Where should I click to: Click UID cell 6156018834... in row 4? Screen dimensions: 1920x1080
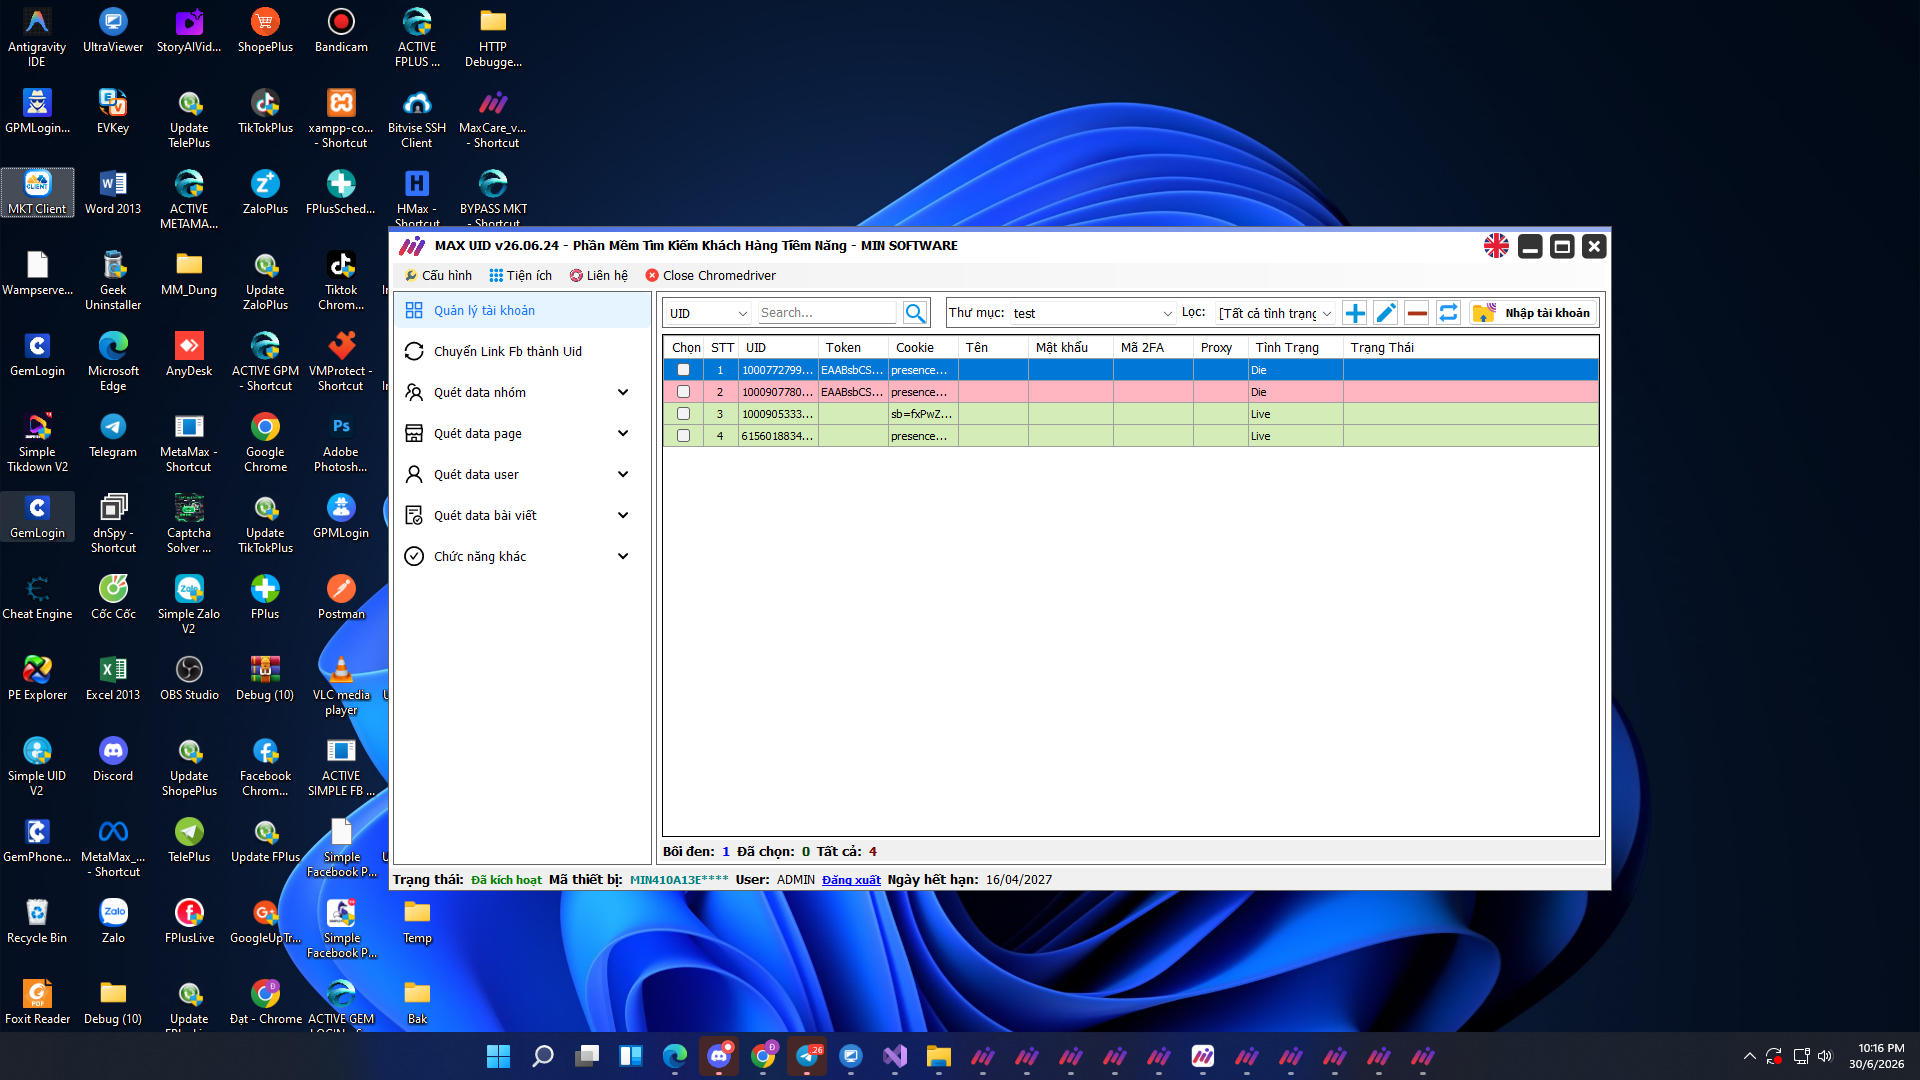click(x=778, y=436)
